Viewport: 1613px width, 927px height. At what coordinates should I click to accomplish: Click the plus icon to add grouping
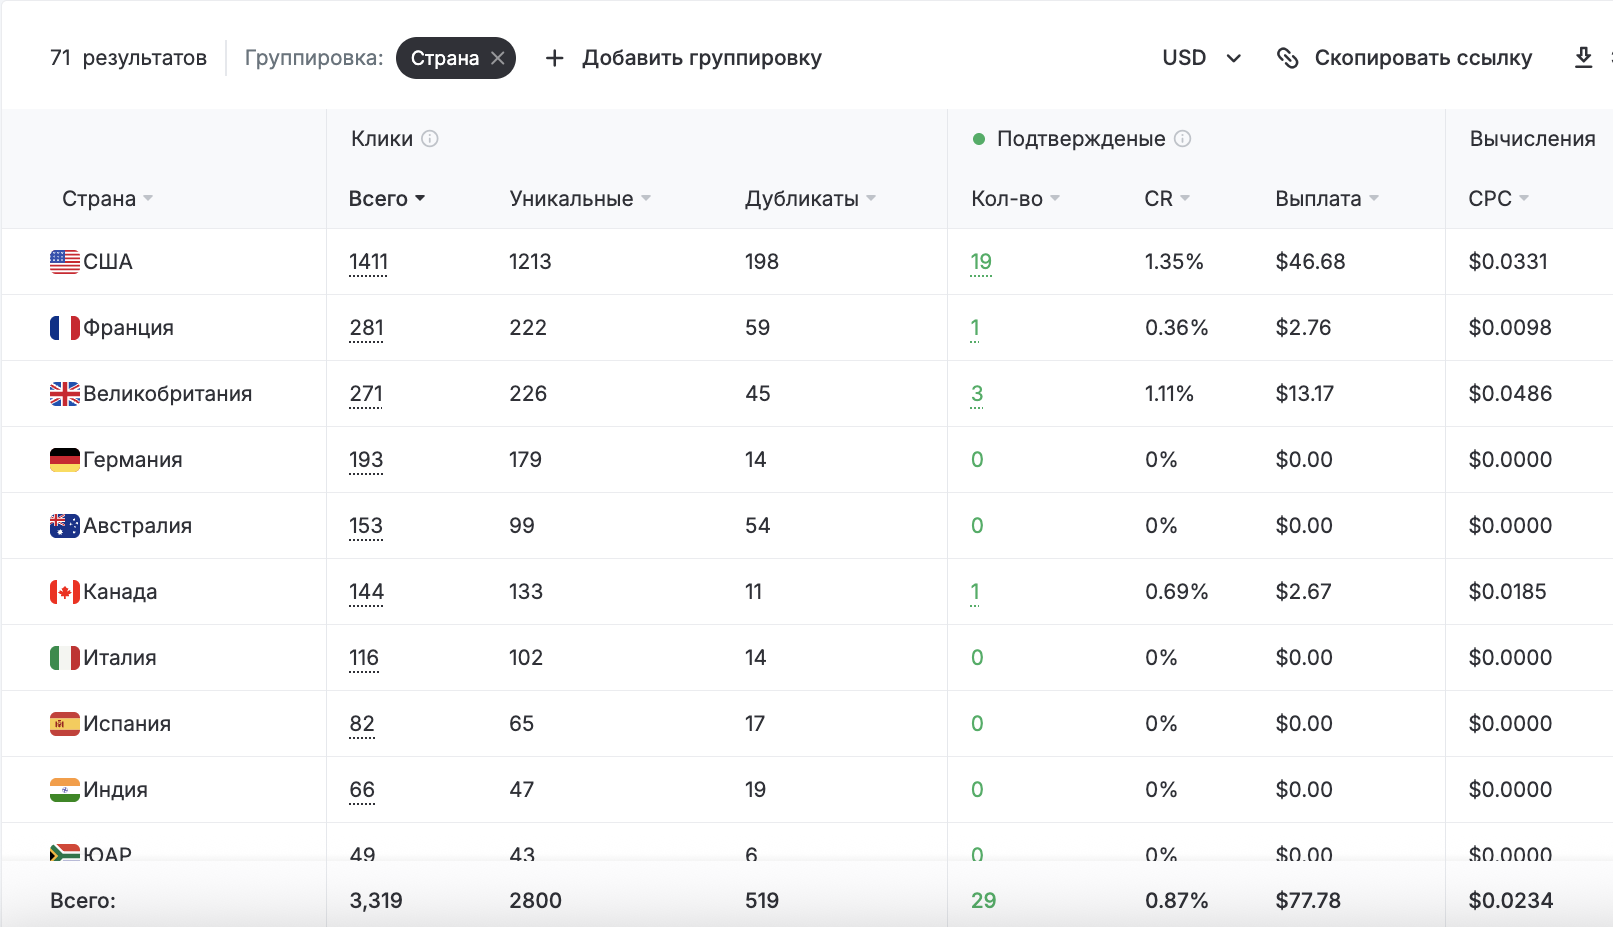tap(554, 58)
